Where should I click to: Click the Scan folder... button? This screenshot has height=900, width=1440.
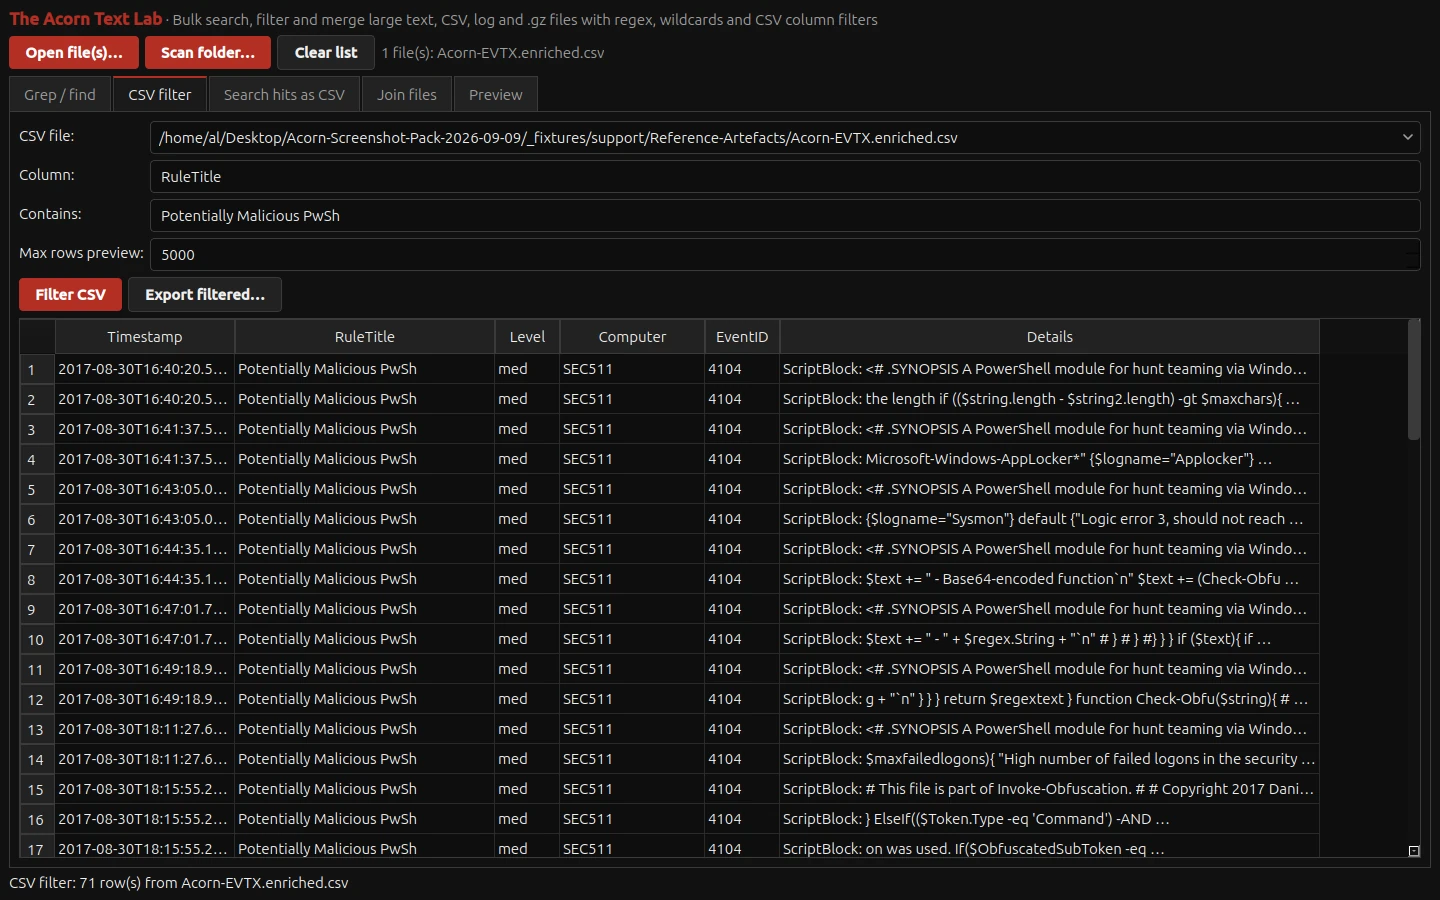pos(208,53)
